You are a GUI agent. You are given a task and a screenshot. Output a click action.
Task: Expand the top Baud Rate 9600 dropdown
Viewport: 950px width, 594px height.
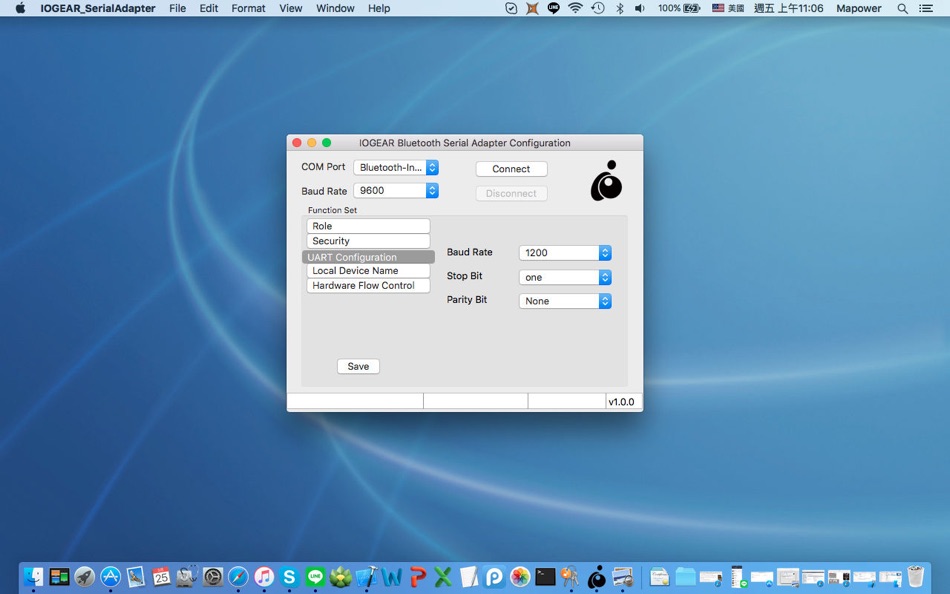(x=396, y=190)
